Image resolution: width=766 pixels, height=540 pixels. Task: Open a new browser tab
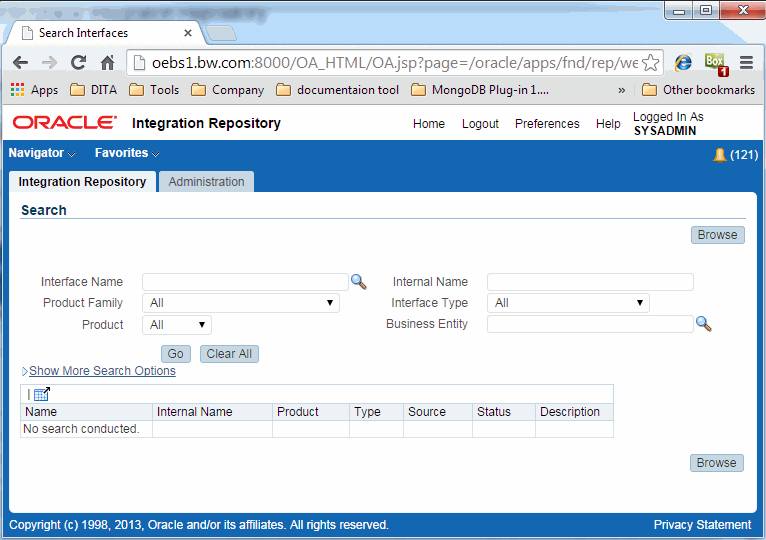point(221,33)
